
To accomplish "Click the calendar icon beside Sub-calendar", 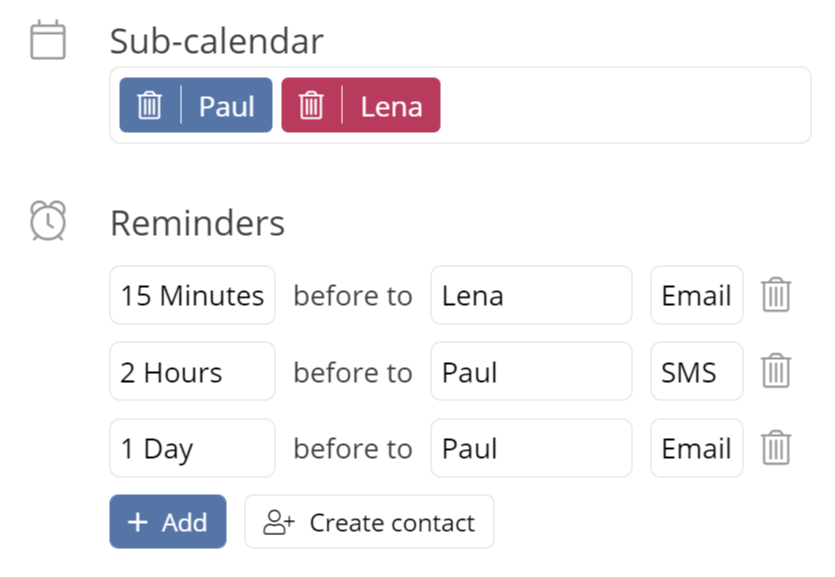I will click(48, 40).
